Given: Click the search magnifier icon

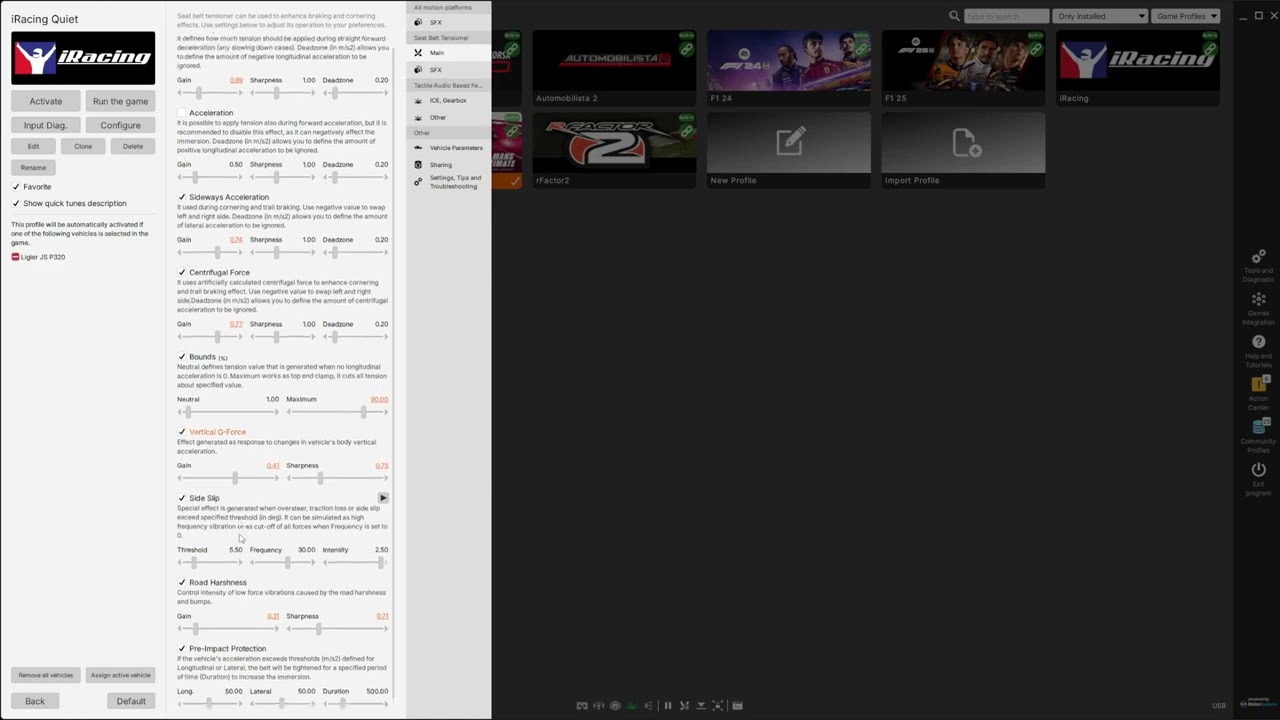Looking at the screenshot, I should [x=954, y=16].
